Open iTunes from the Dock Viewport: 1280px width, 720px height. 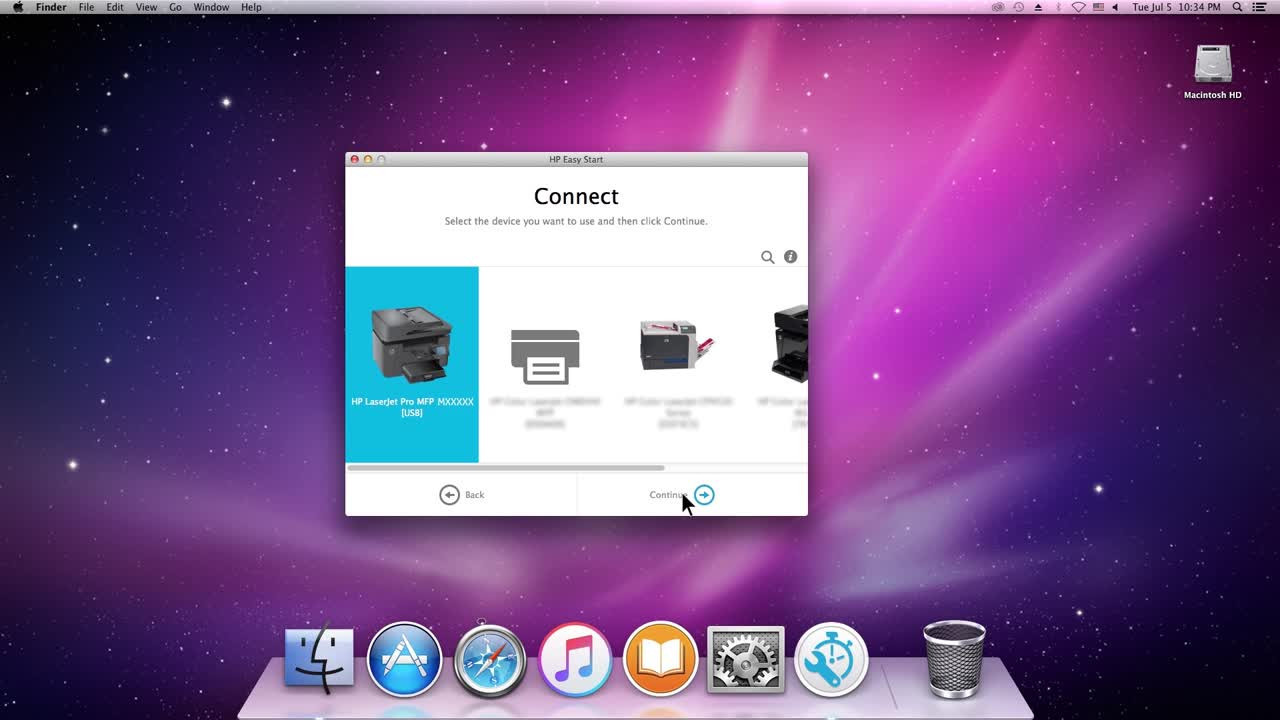point(575,658)
